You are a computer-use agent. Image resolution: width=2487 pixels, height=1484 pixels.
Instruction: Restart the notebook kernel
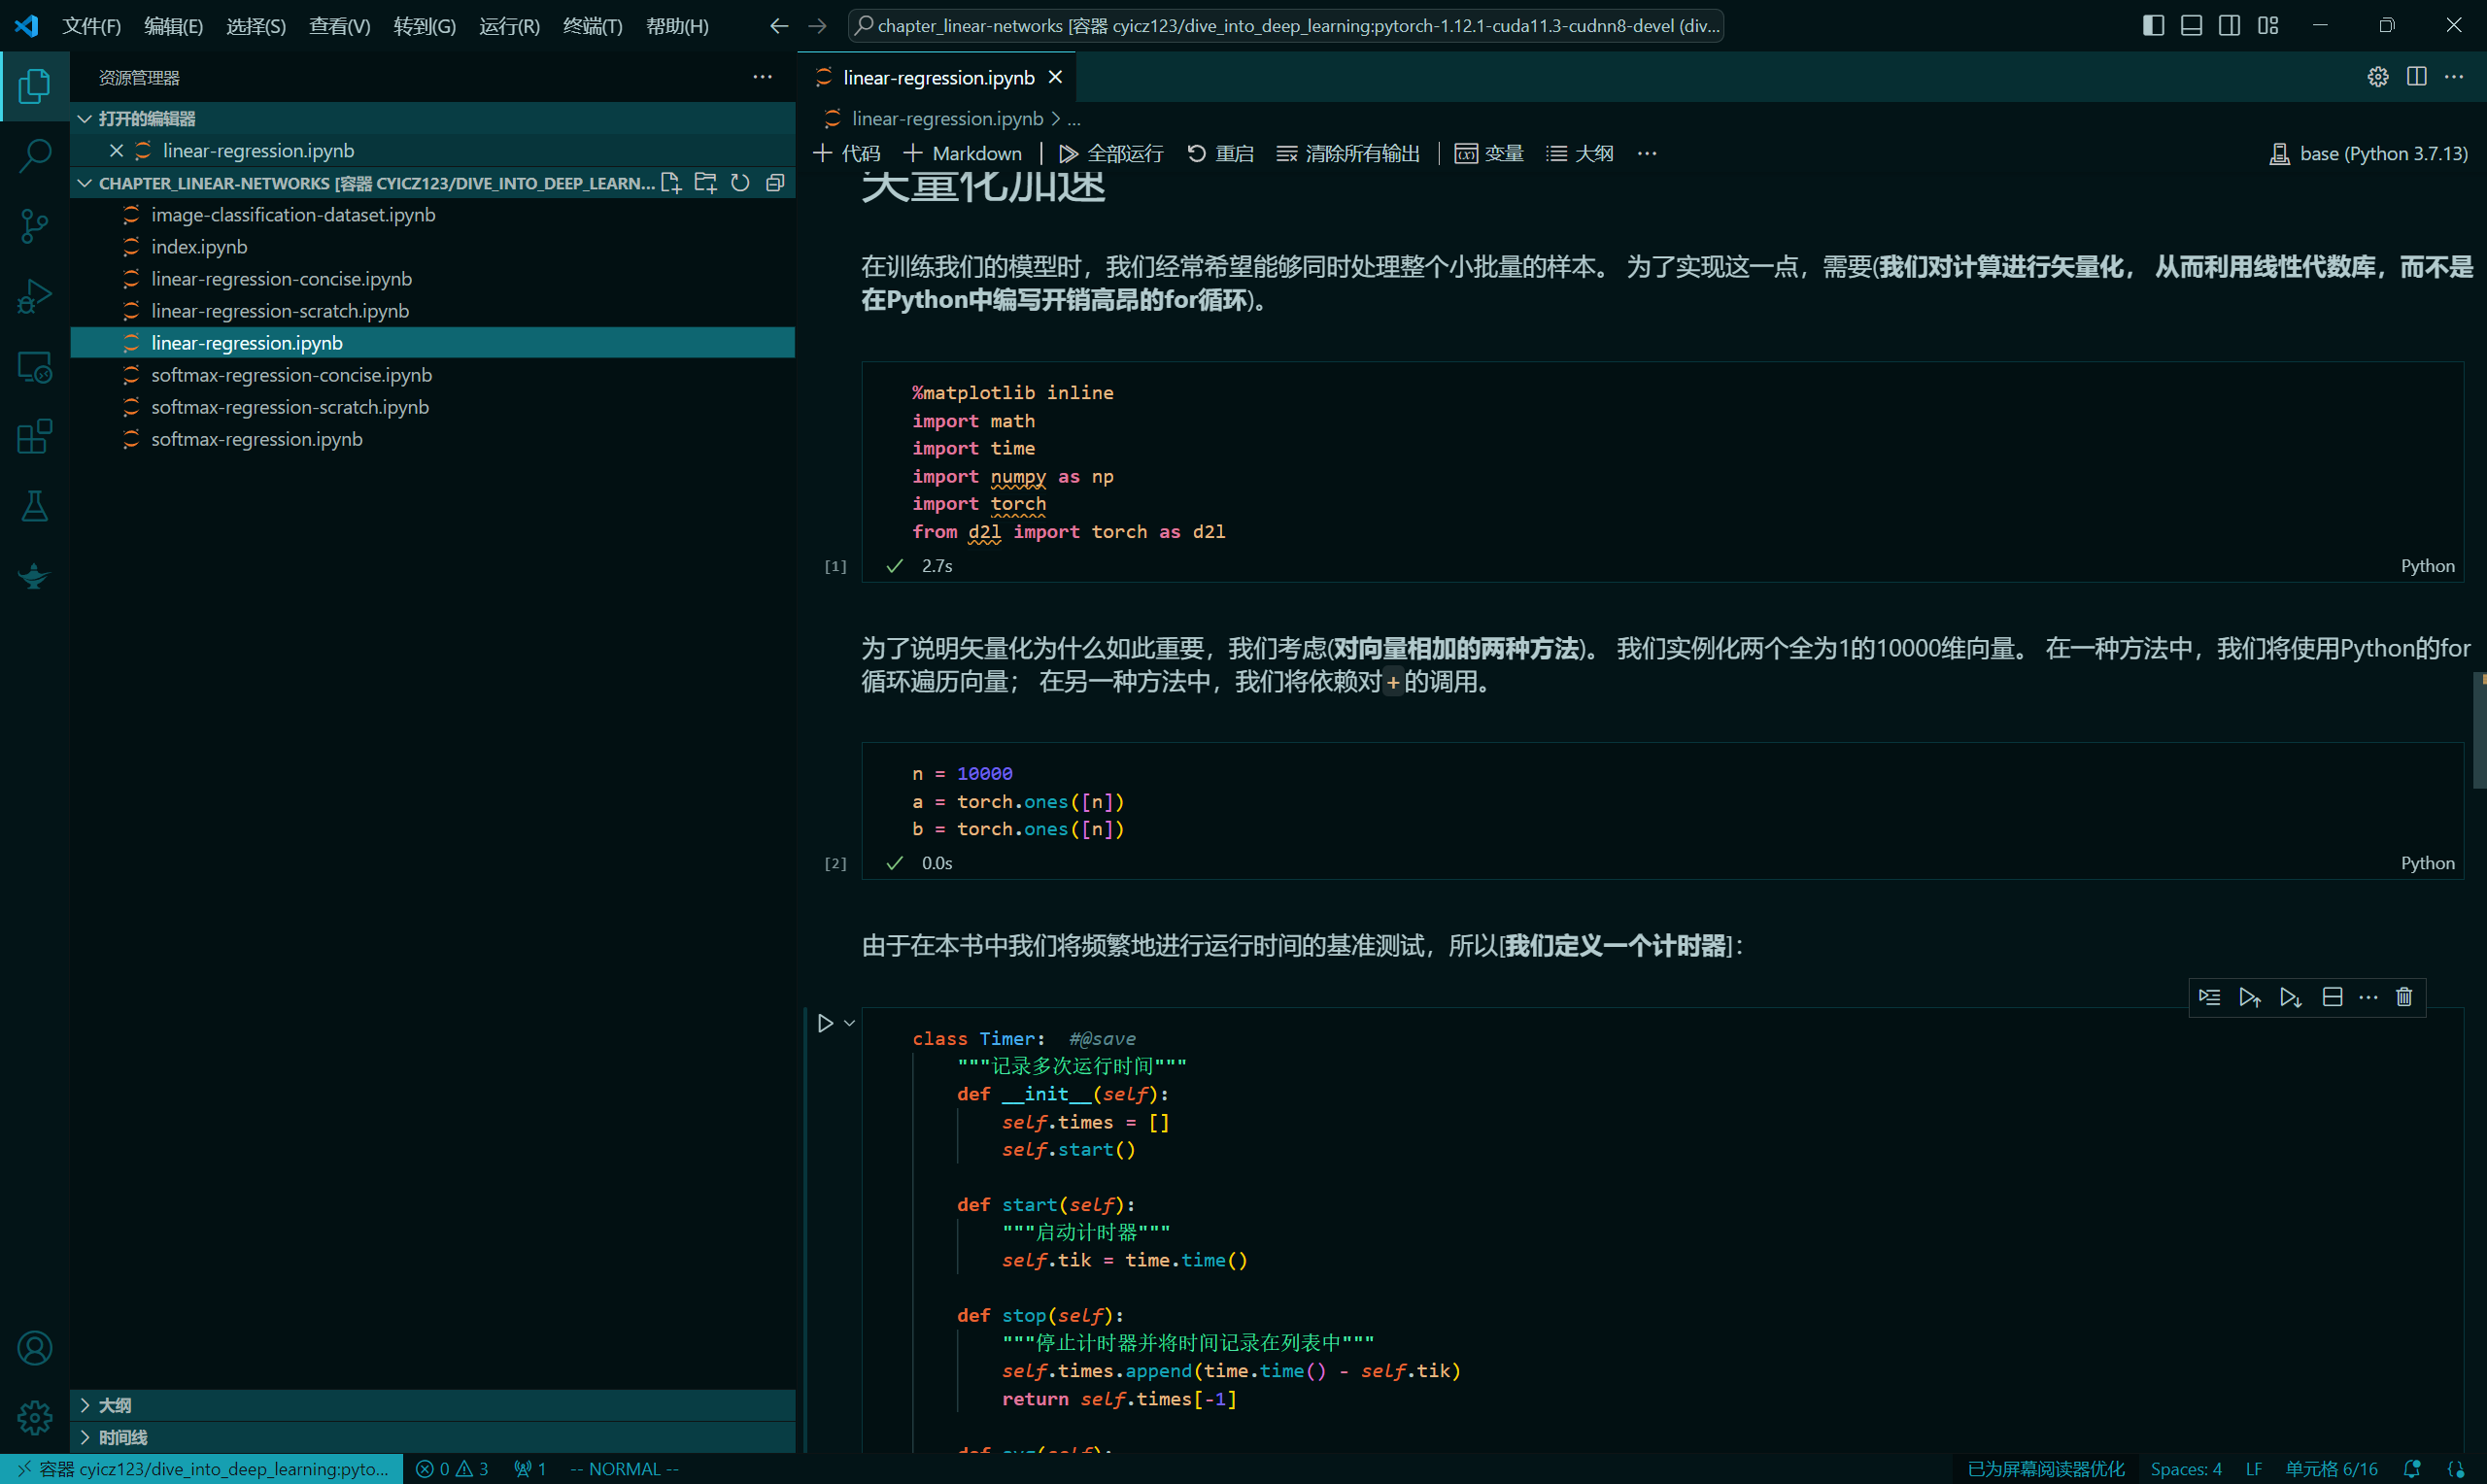tap(1218, 153)
